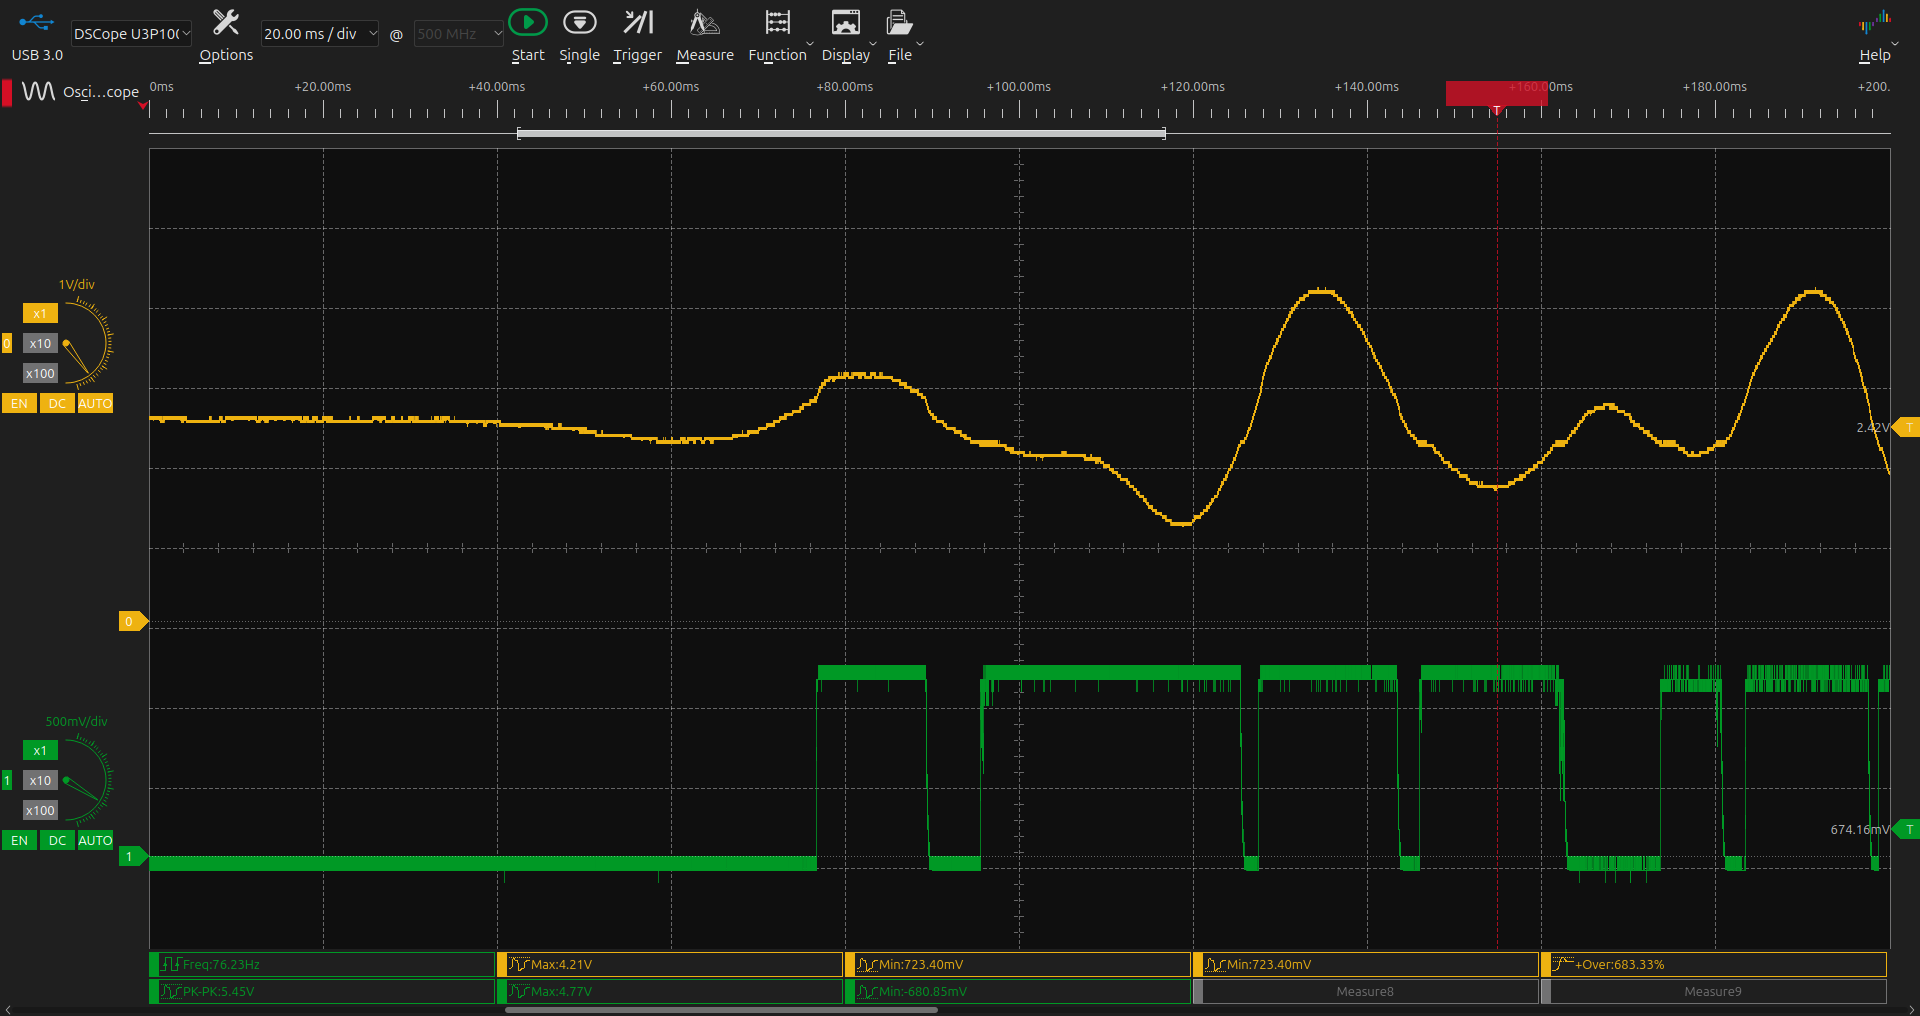Click AUTO on green channel 1
The image size is (1920, 1016).
[95, 841]
